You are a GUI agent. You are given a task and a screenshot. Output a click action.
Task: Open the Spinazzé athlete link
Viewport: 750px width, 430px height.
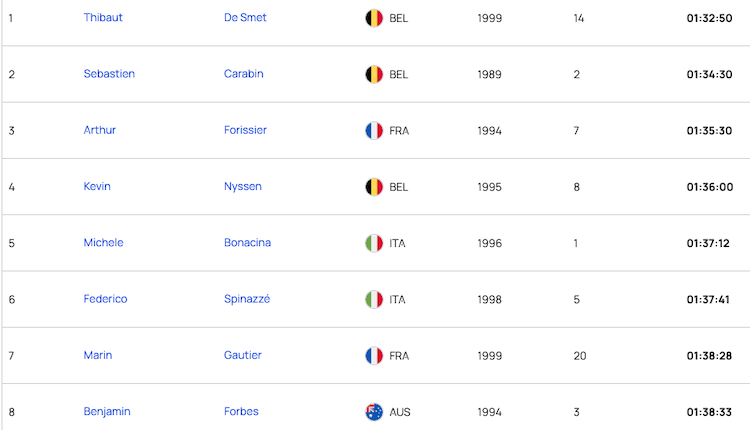point(247,299)
